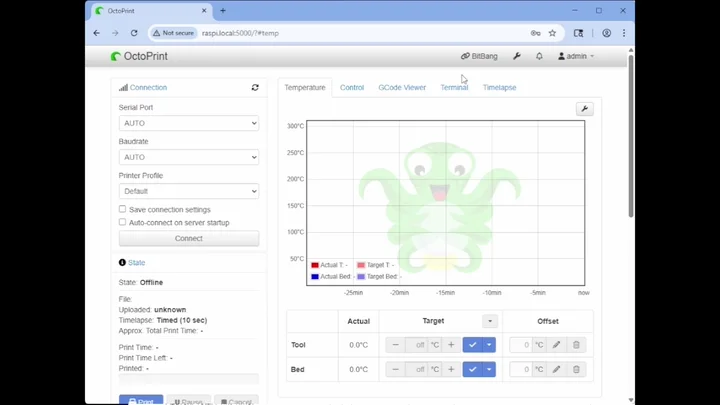Enable Auto-connect on server startup checkbox
720x405 pixels.
[x=122, y=222]
